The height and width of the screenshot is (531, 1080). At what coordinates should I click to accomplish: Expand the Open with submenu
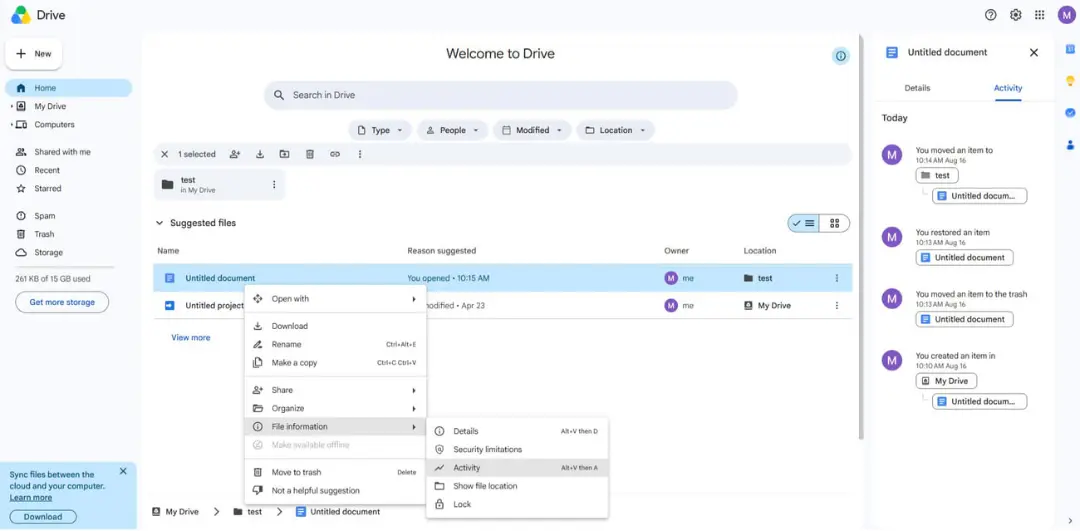[x=335, y=299]
